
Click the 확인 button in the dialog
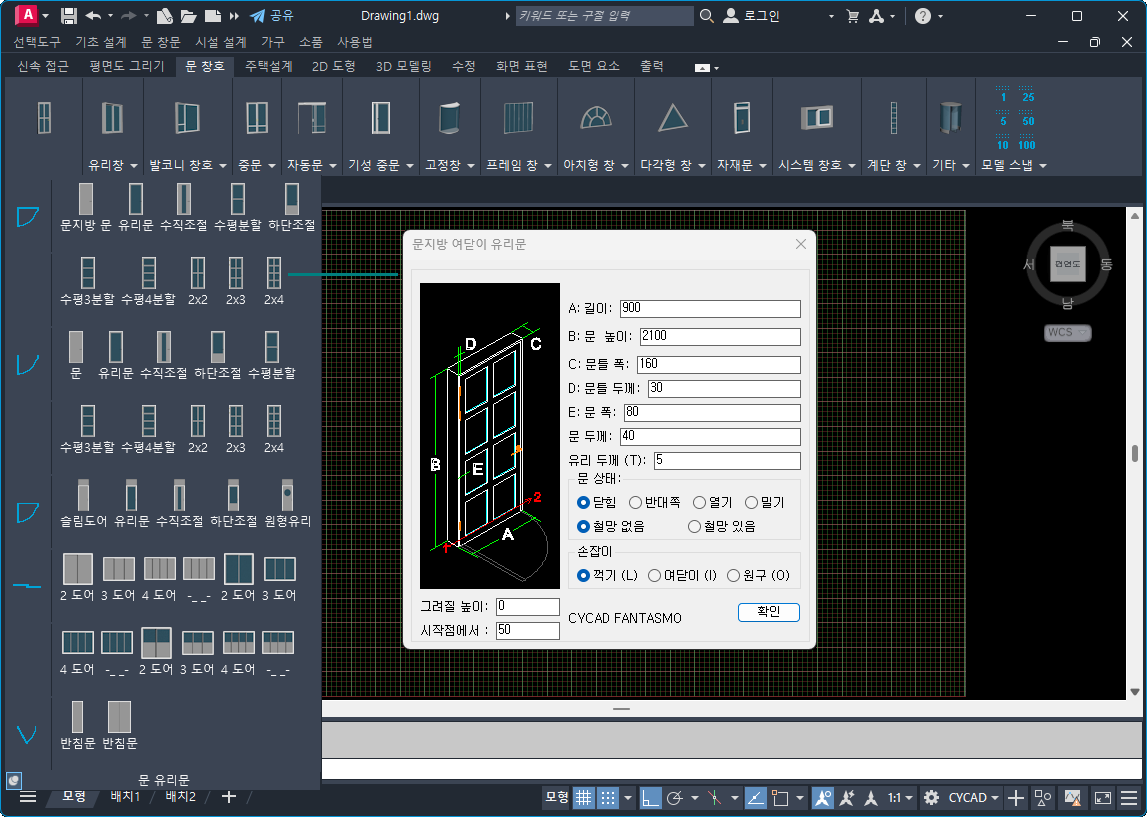click(x=768, y=612)
